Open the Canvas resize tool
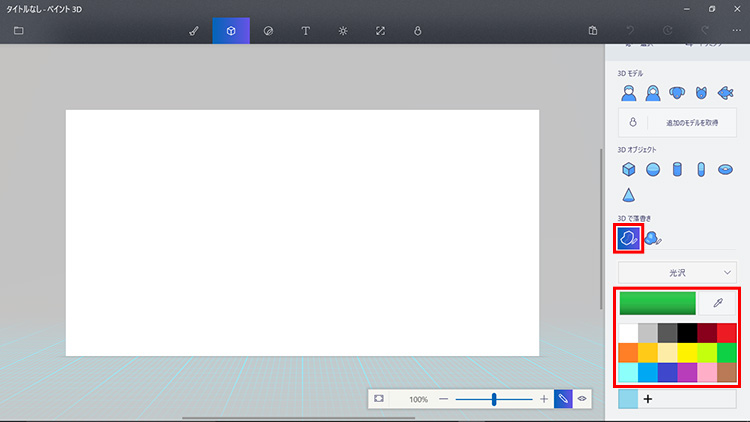The width and height of the screenshot is (750, 422). 380,31
